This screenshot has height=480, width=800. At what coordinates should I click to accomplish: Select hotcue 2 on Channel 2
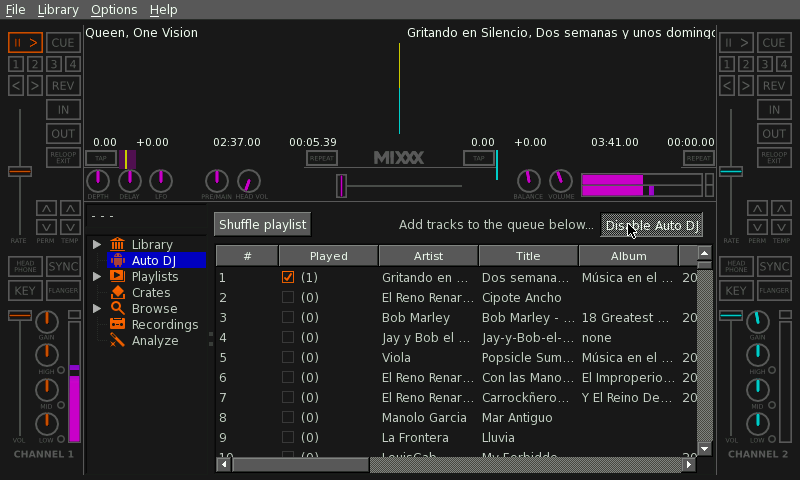[x=746, y=64]
